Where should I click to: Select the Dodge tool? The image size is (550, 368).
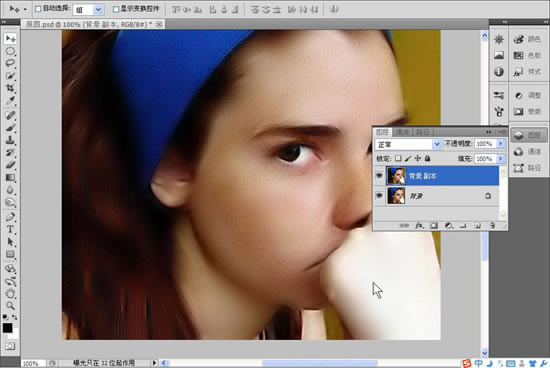pyautogui.click(x=10, y=202)
